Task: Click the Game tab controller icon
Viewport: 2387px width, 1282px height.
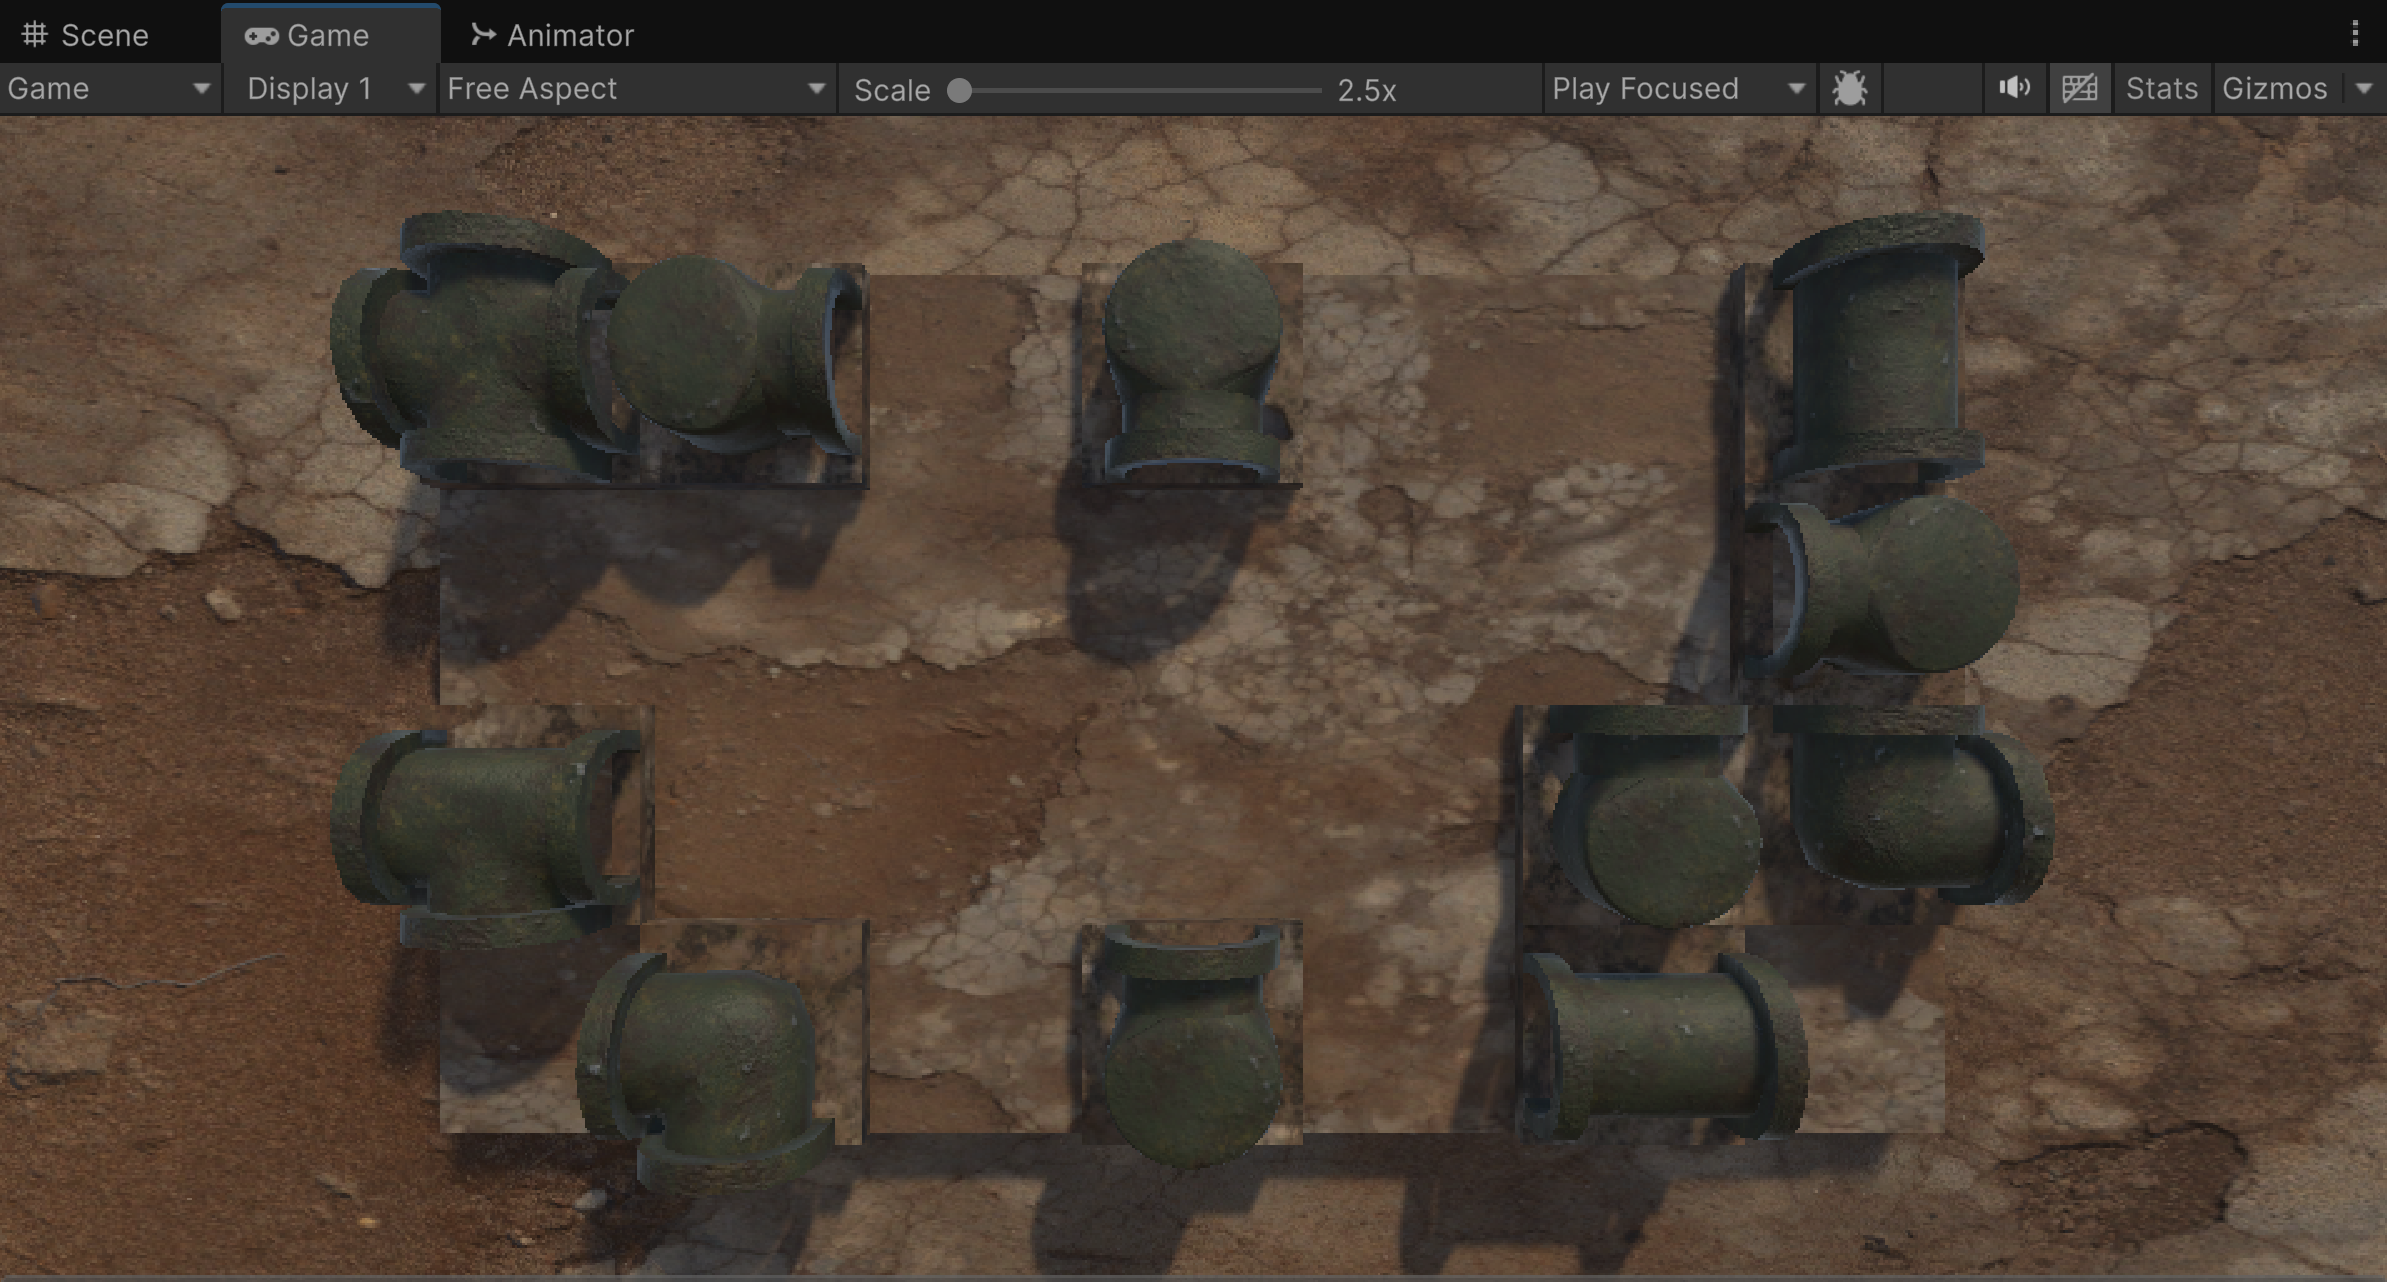Action: coord(261,36)
